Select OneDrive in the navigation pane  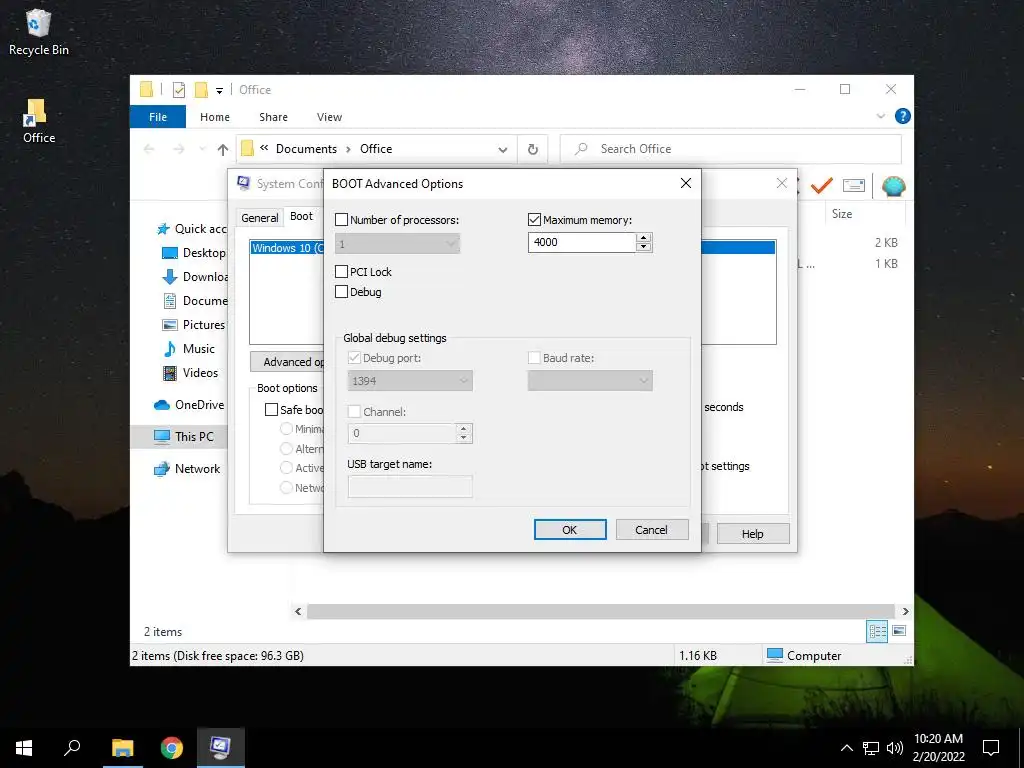(x=189, y=405)
